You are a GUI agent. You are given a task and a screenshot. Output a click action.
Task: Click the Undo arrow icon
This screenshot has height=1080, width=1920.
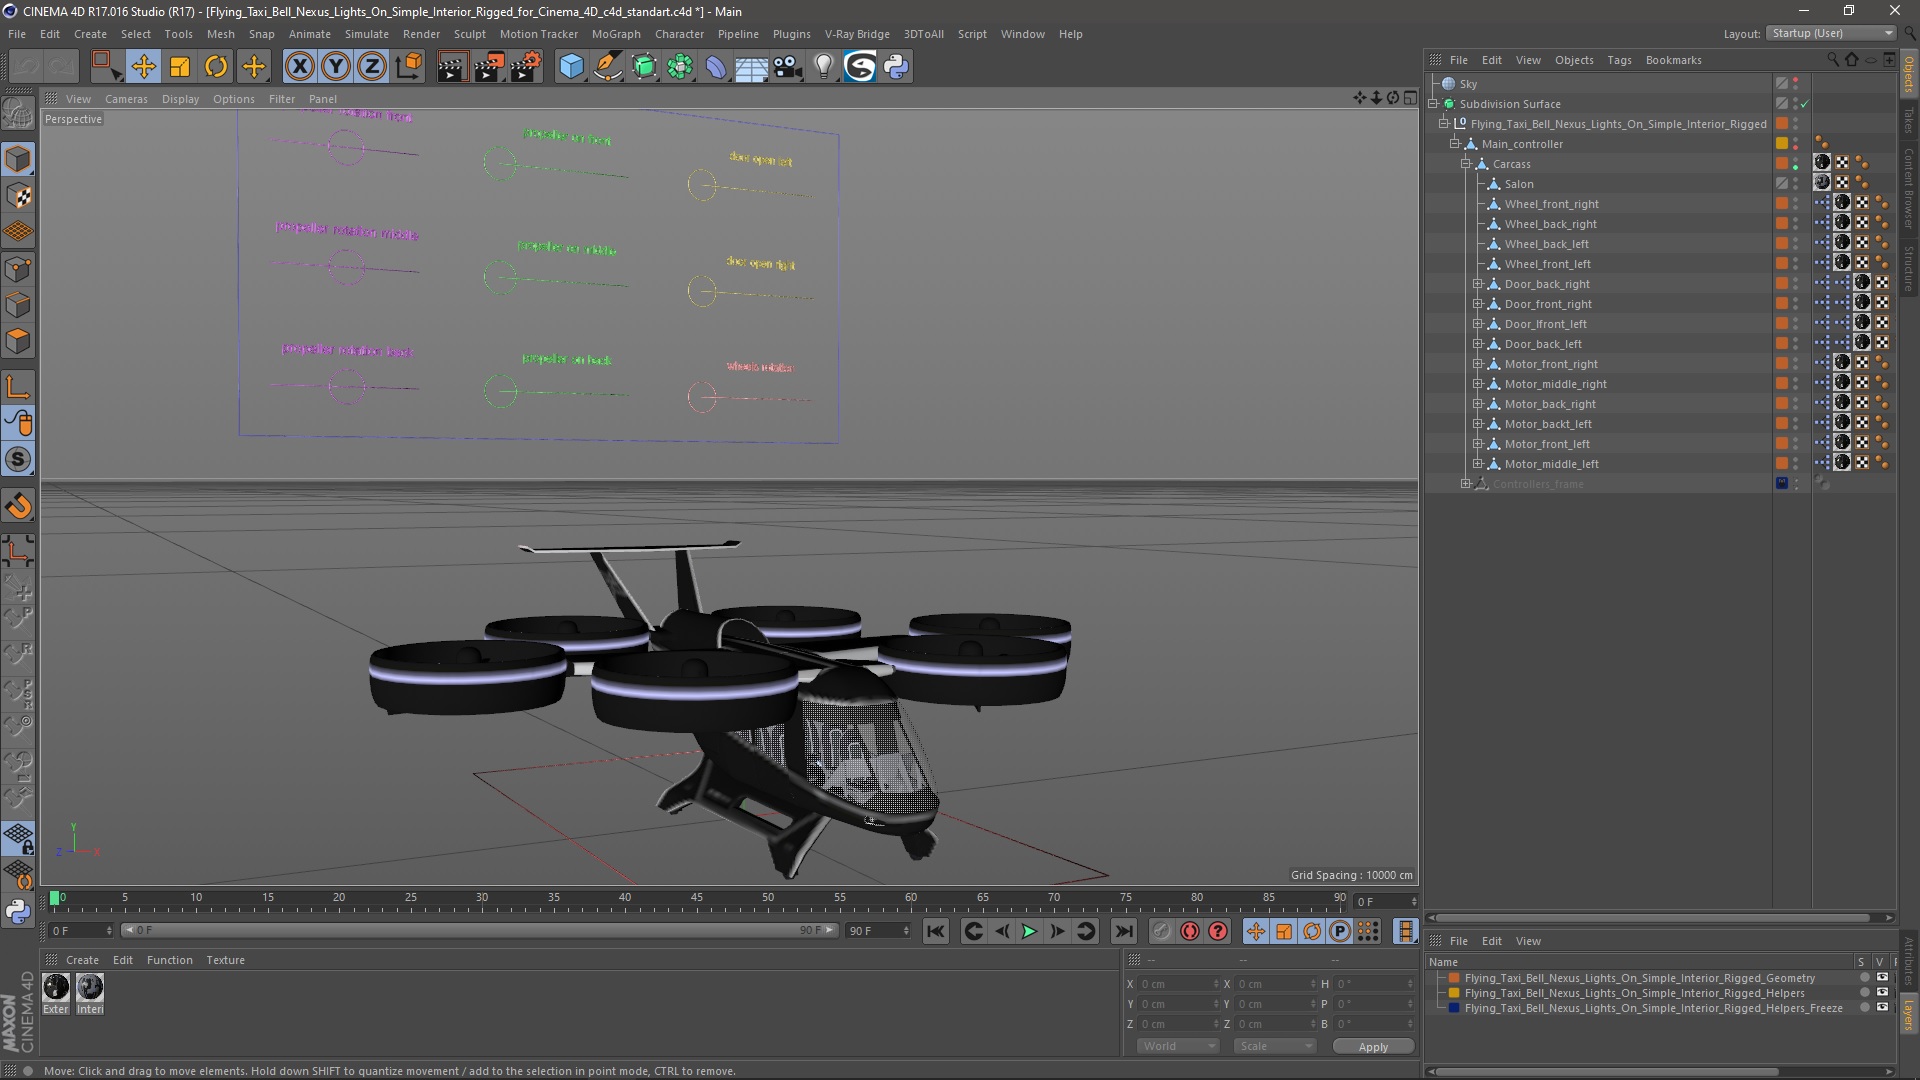(x=27, y=66)
